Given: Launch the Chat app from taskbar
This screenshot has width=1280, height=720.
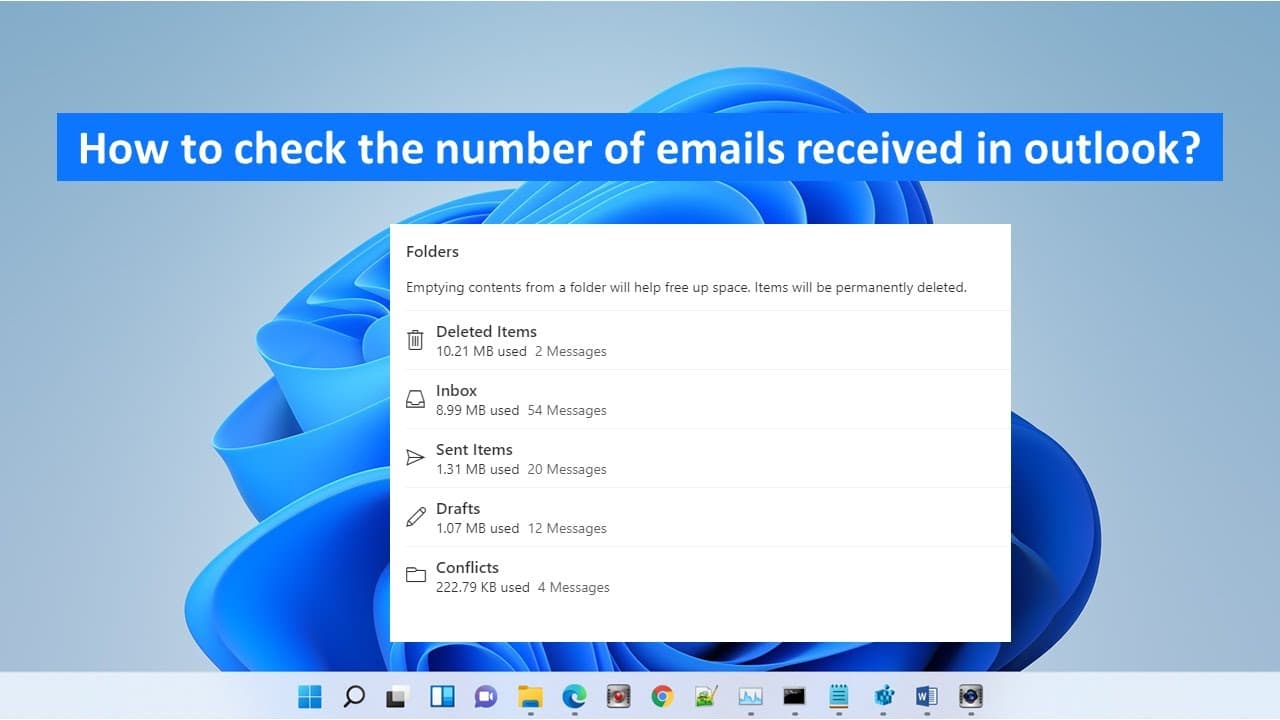Looking at the screenshot, I should click(x=486, y=696).
